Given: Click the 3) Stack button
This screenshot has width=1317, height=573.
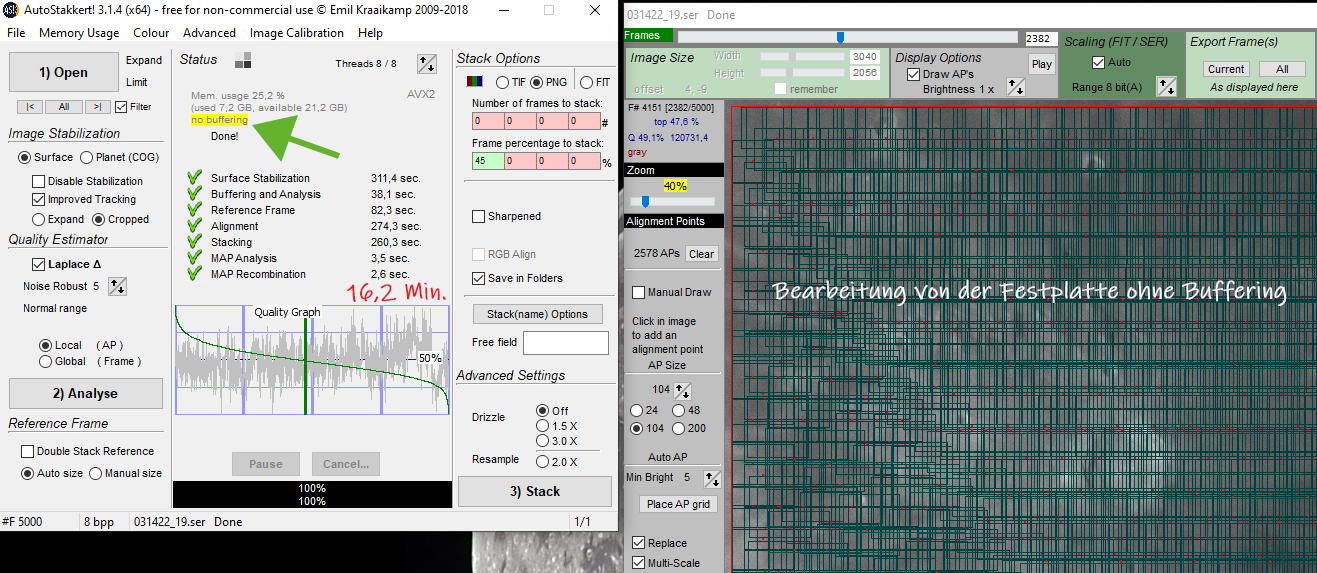Looking at the screenshot, I should [x=534, y=491].
